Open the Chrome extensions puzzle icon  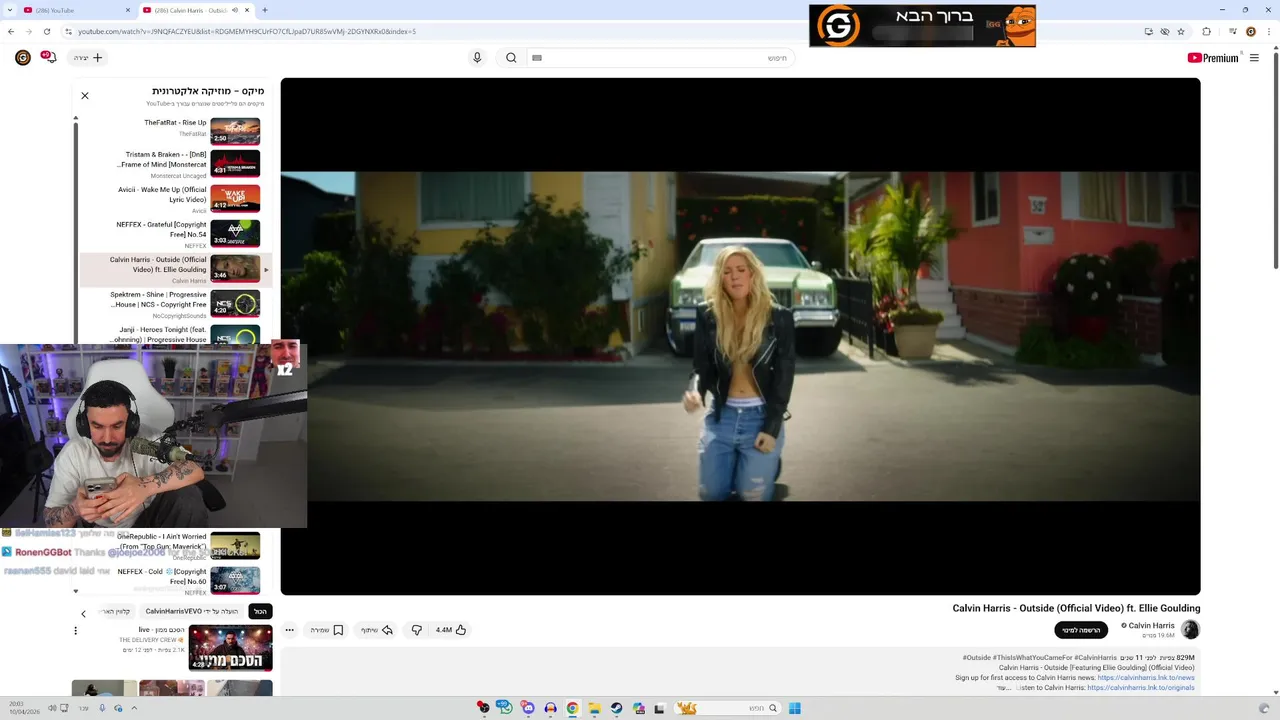1207,31
